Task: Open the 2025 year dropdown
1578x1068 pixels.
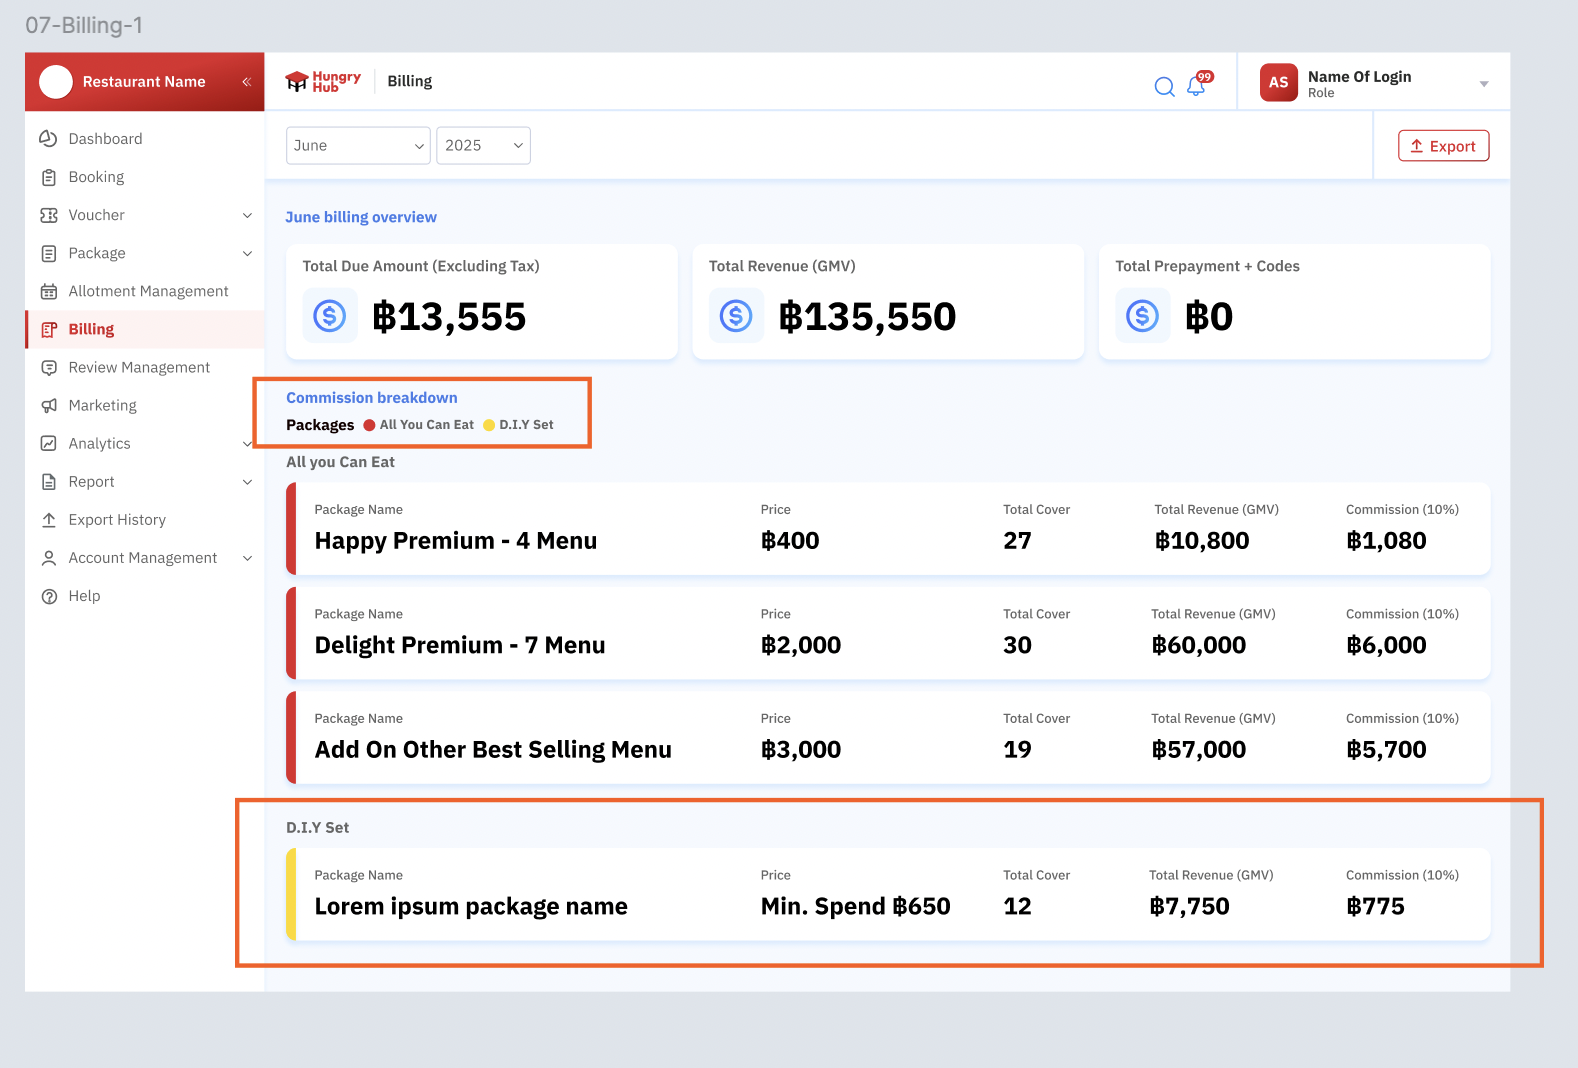Action: tap(483, 146)
